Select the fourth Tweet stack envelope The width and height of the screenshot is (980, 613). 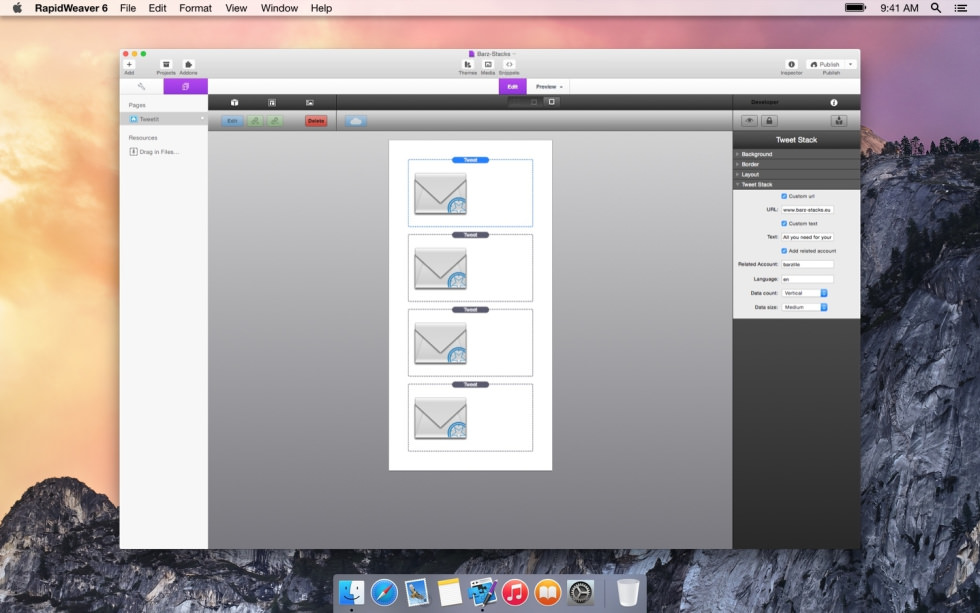(x=440, y=418)
